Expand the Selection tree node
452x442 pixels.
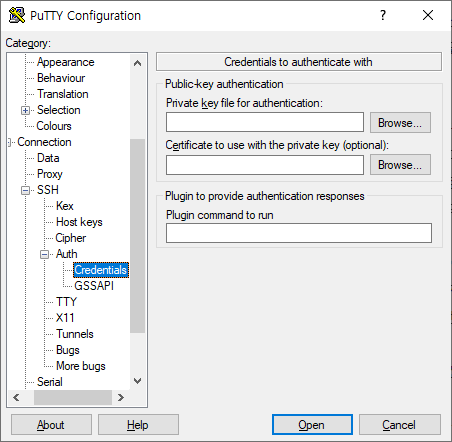pyautogui.click(x=25, y=110)
